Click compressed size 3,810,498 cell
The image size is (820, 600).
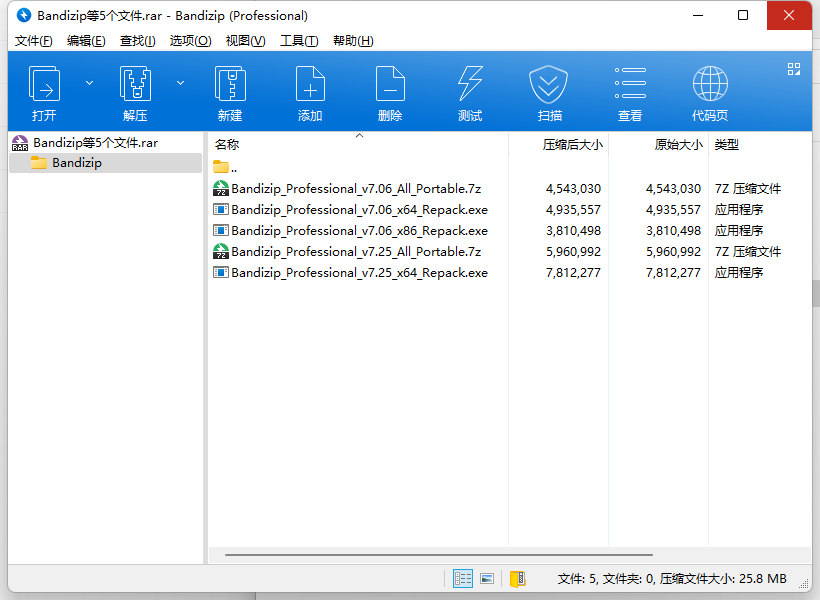(573, 231)
